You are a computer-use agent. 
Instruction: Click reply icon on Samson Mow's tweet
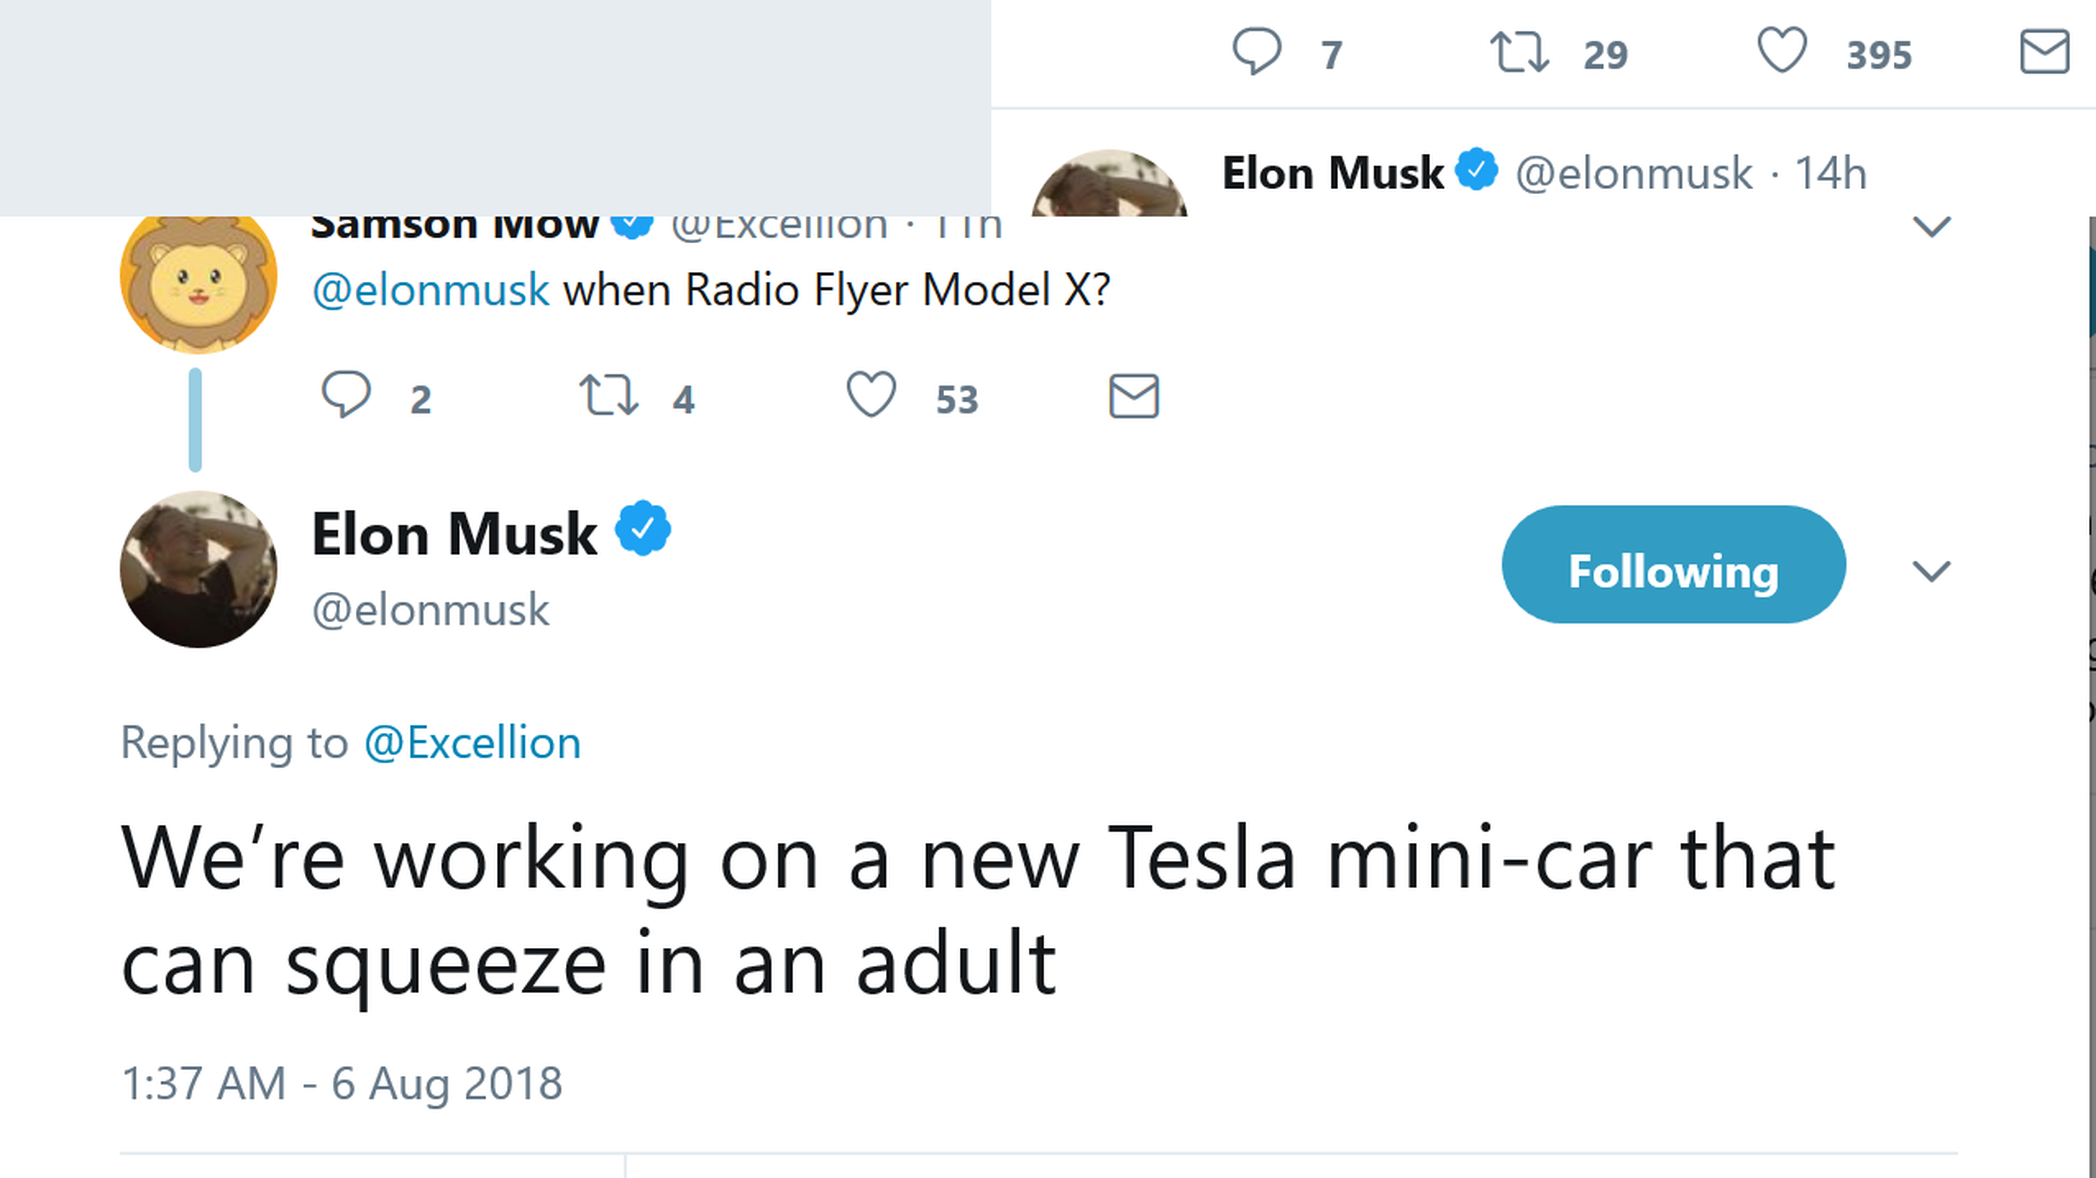(346, 395)
